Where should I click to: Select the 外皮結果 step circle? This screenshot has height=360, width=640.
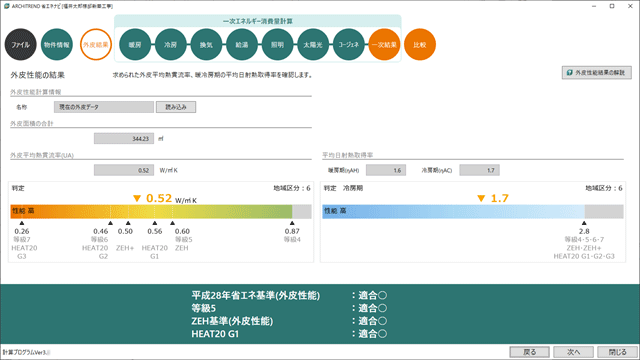[x=96, y=44]
